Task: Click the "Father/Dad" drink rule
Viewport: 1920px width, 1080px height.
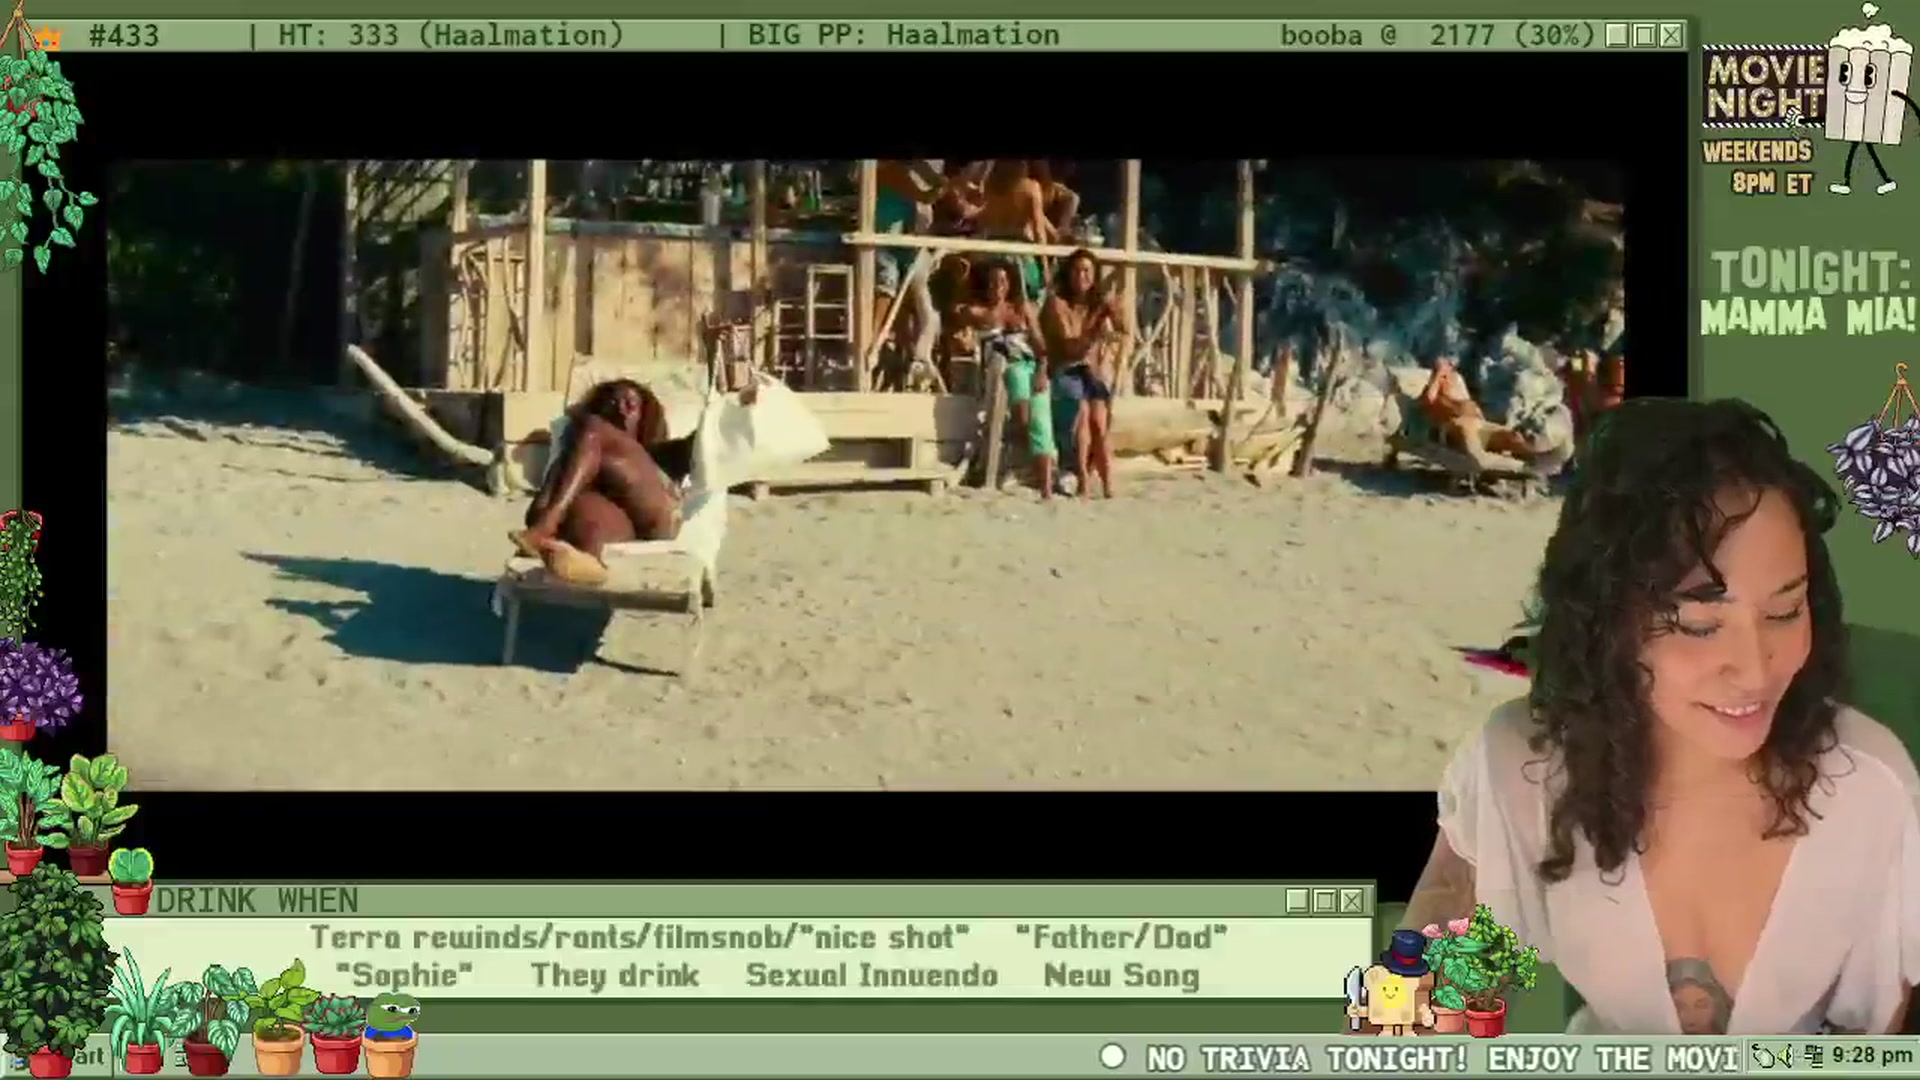Action: coord(1121,937)
